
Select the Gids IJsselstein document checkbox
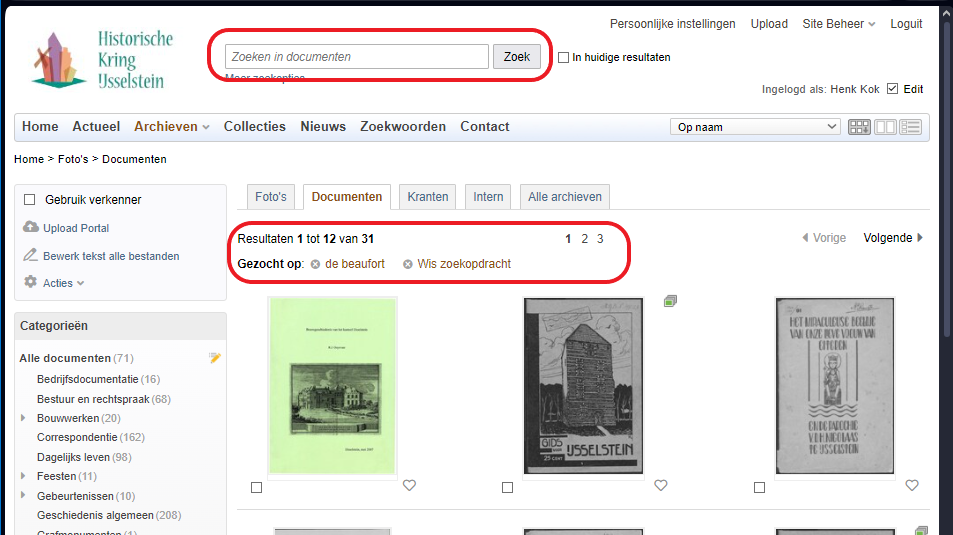tap(507, 488)
